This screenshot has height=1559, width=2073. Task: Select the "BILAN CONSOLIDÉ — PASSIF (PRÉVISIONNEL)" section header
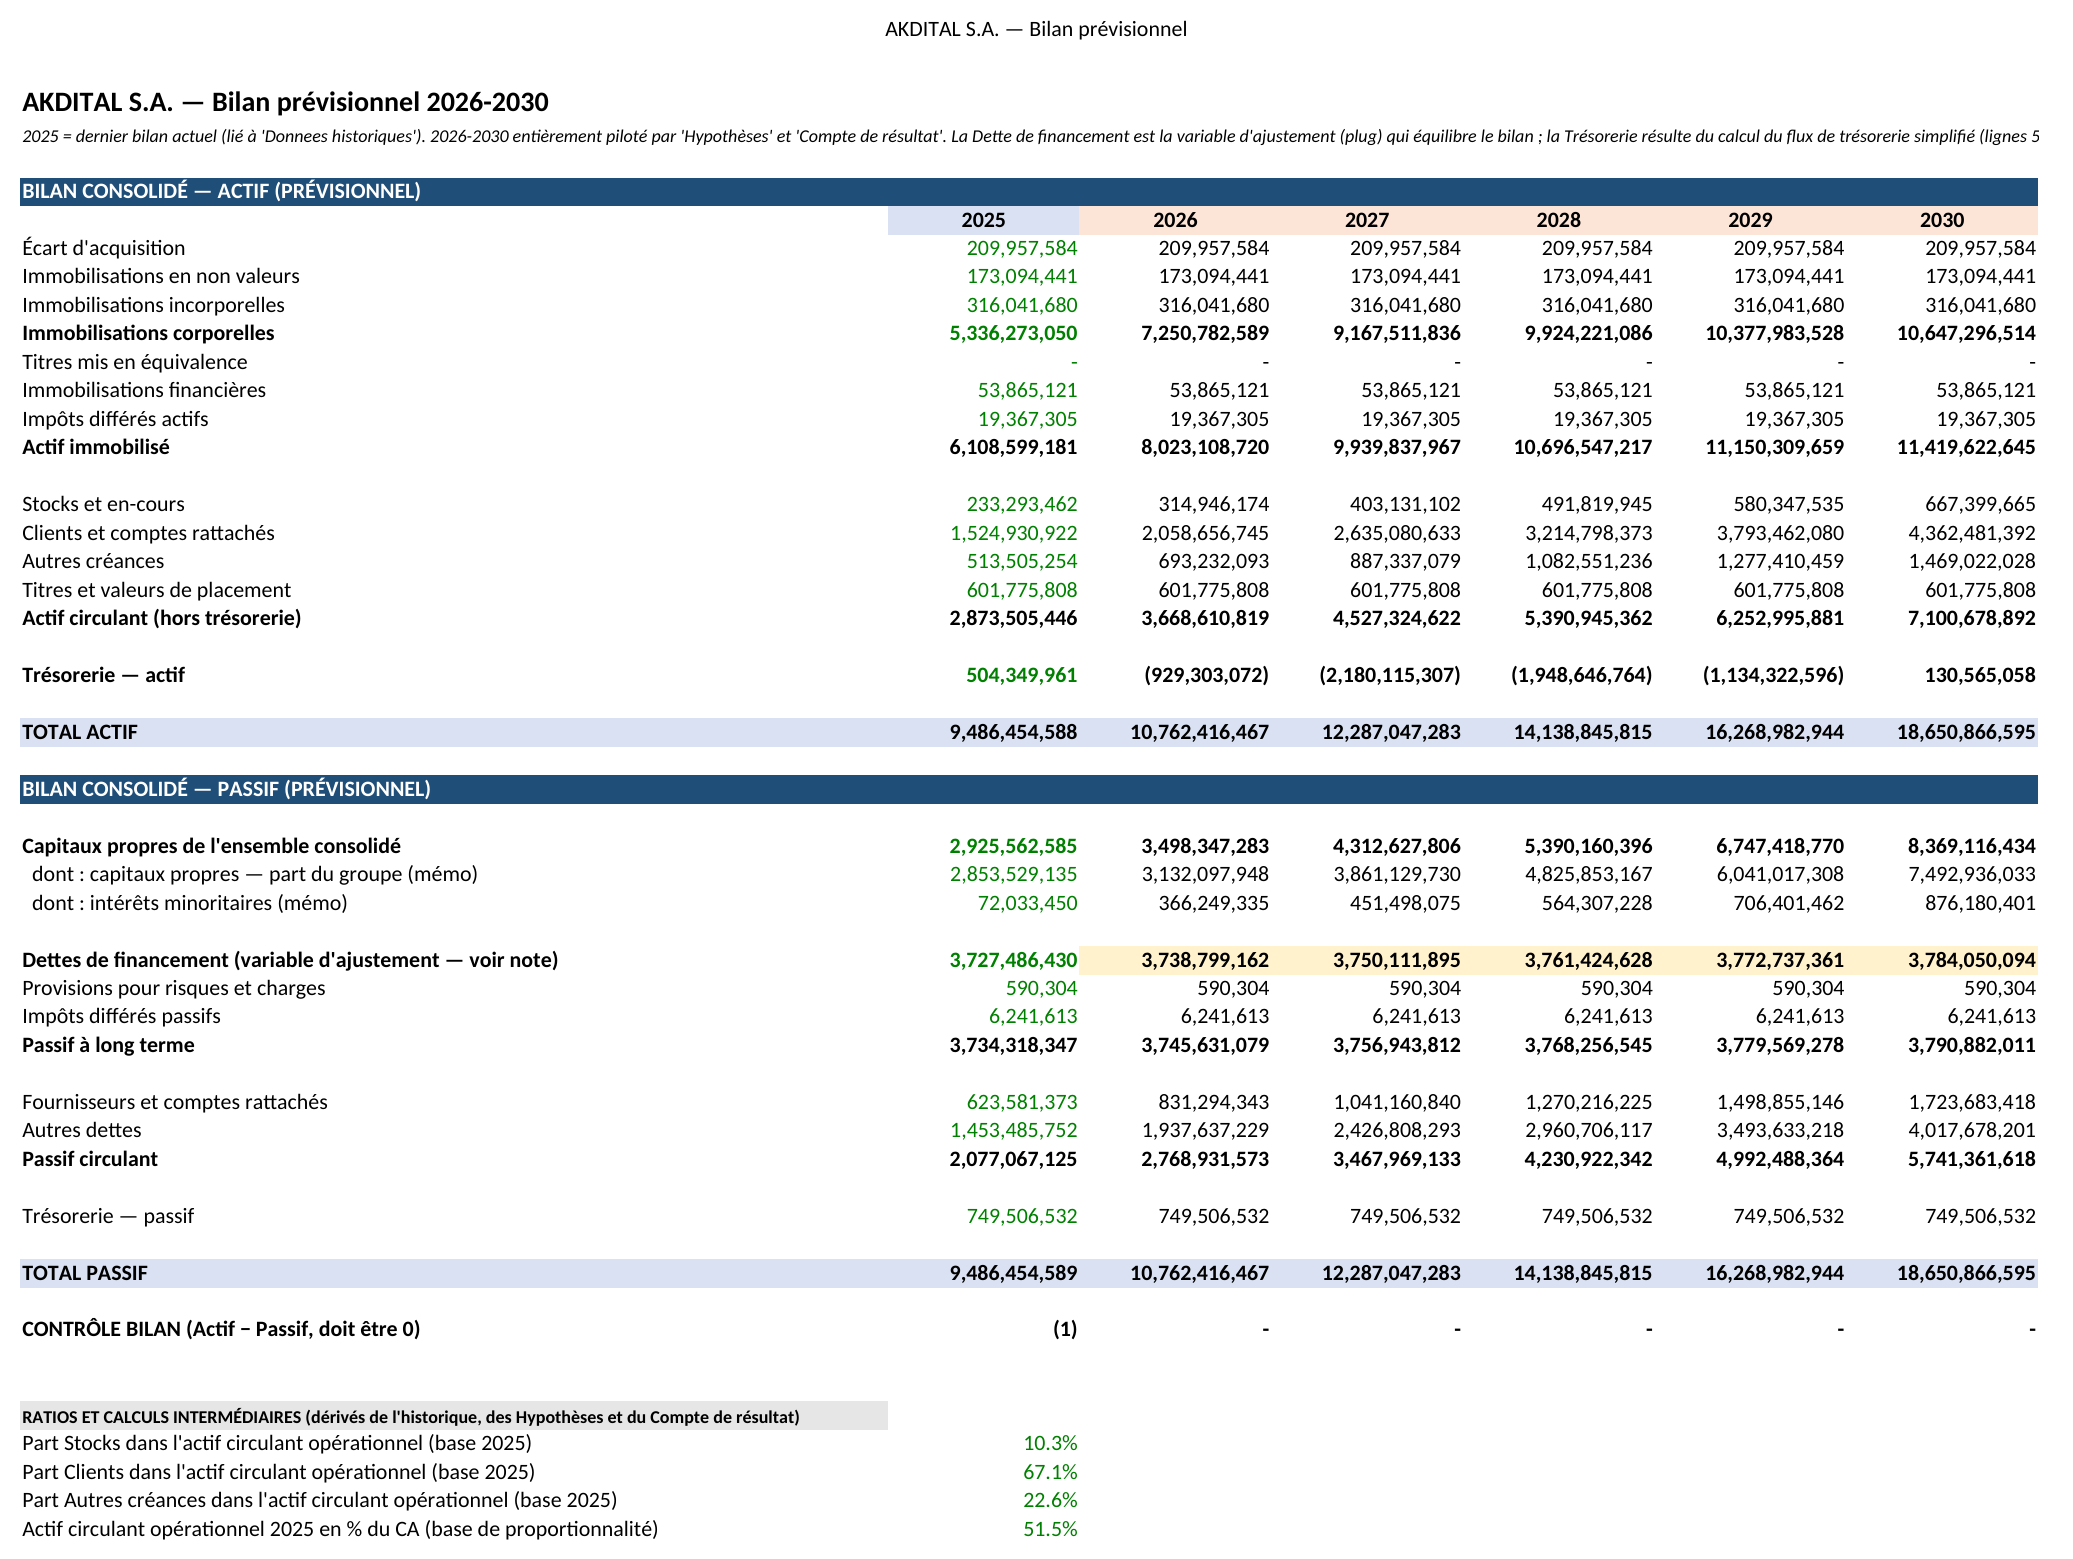point(1028,789)
